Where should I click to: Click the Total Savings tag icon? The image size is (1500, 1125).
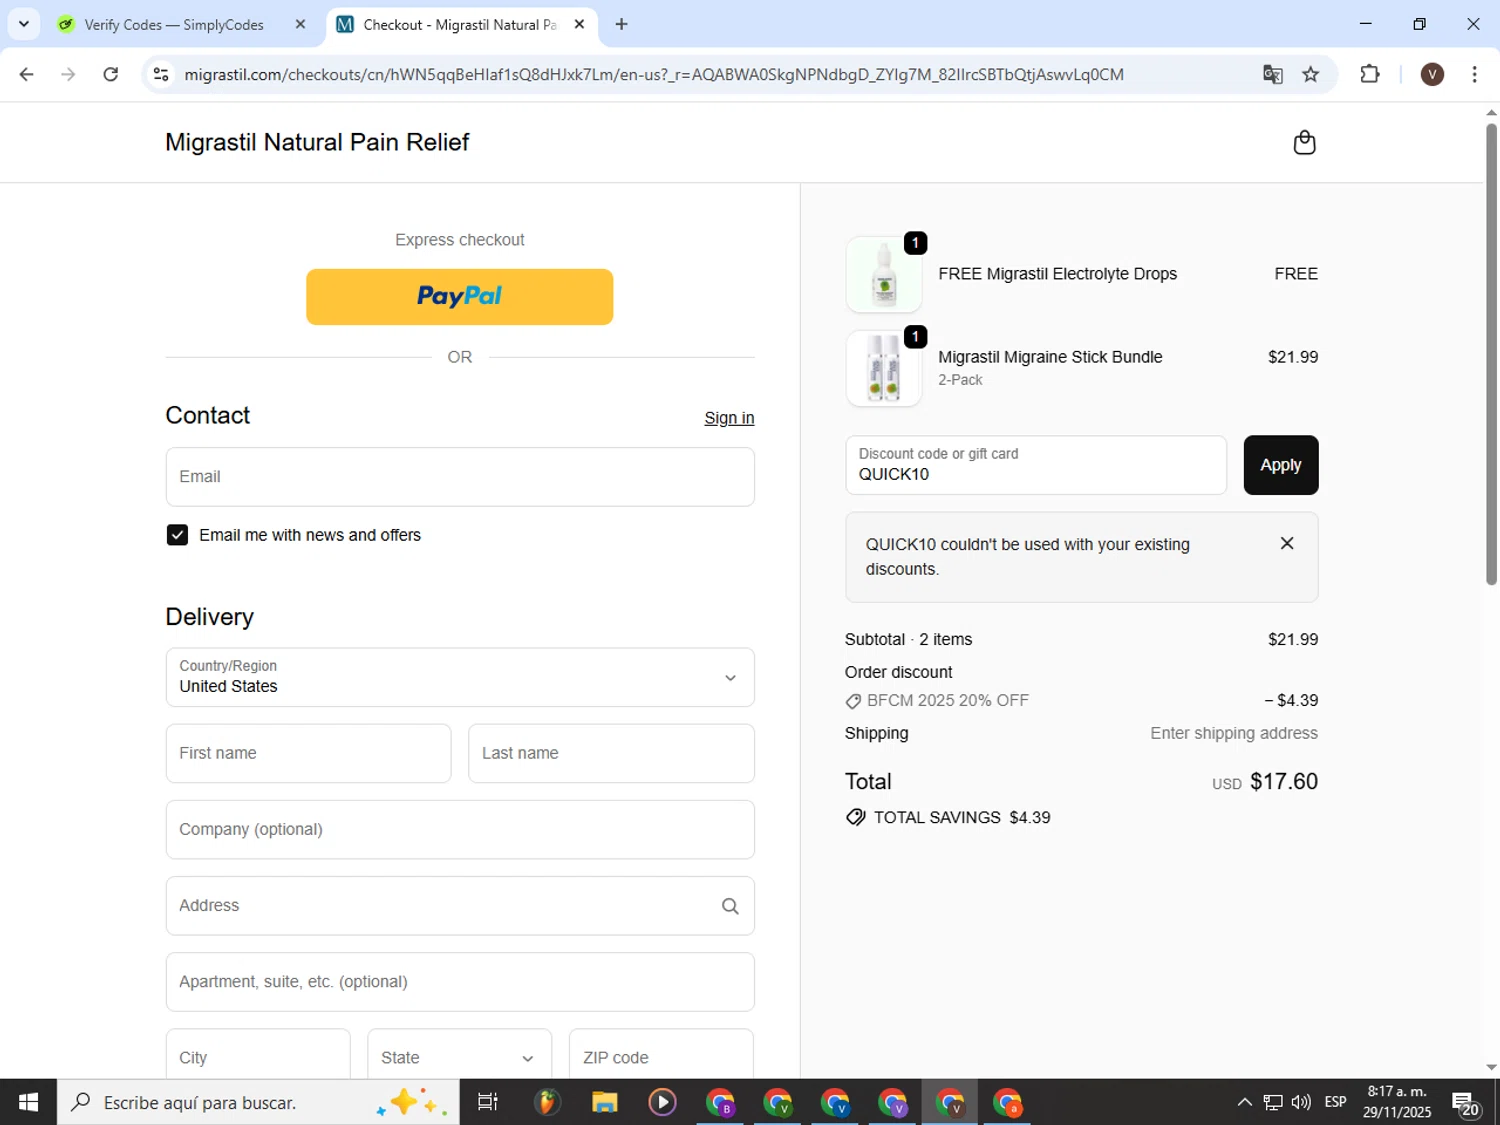pos(855,817)
